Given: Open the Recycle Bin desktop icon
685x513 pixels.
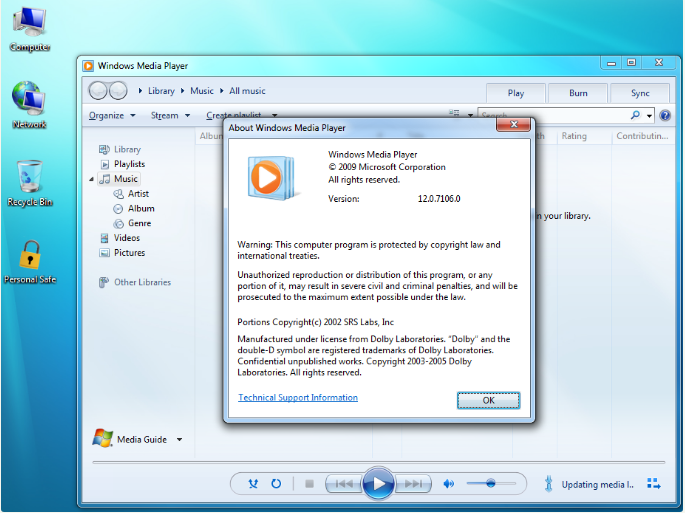Looking at the screenshot, I should [x=29, y=178].
